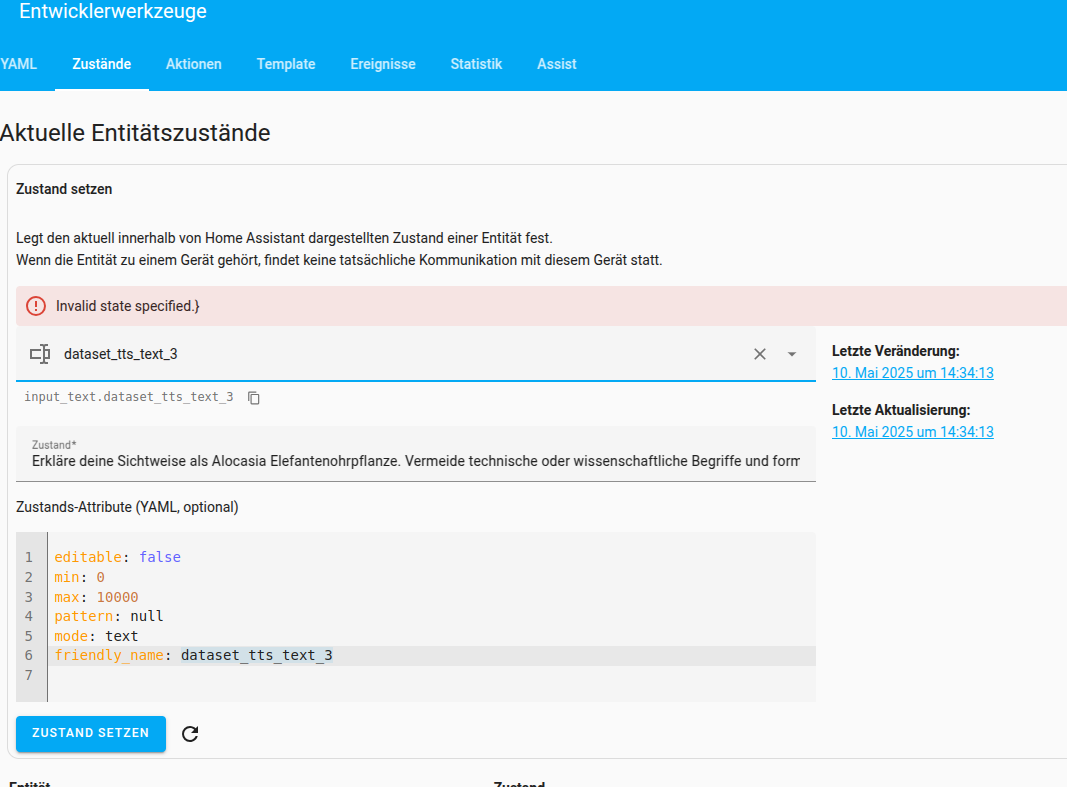Open the Ereignisse tab
The width and height of the screenshot is (1067, 787).
pos(383,64)
